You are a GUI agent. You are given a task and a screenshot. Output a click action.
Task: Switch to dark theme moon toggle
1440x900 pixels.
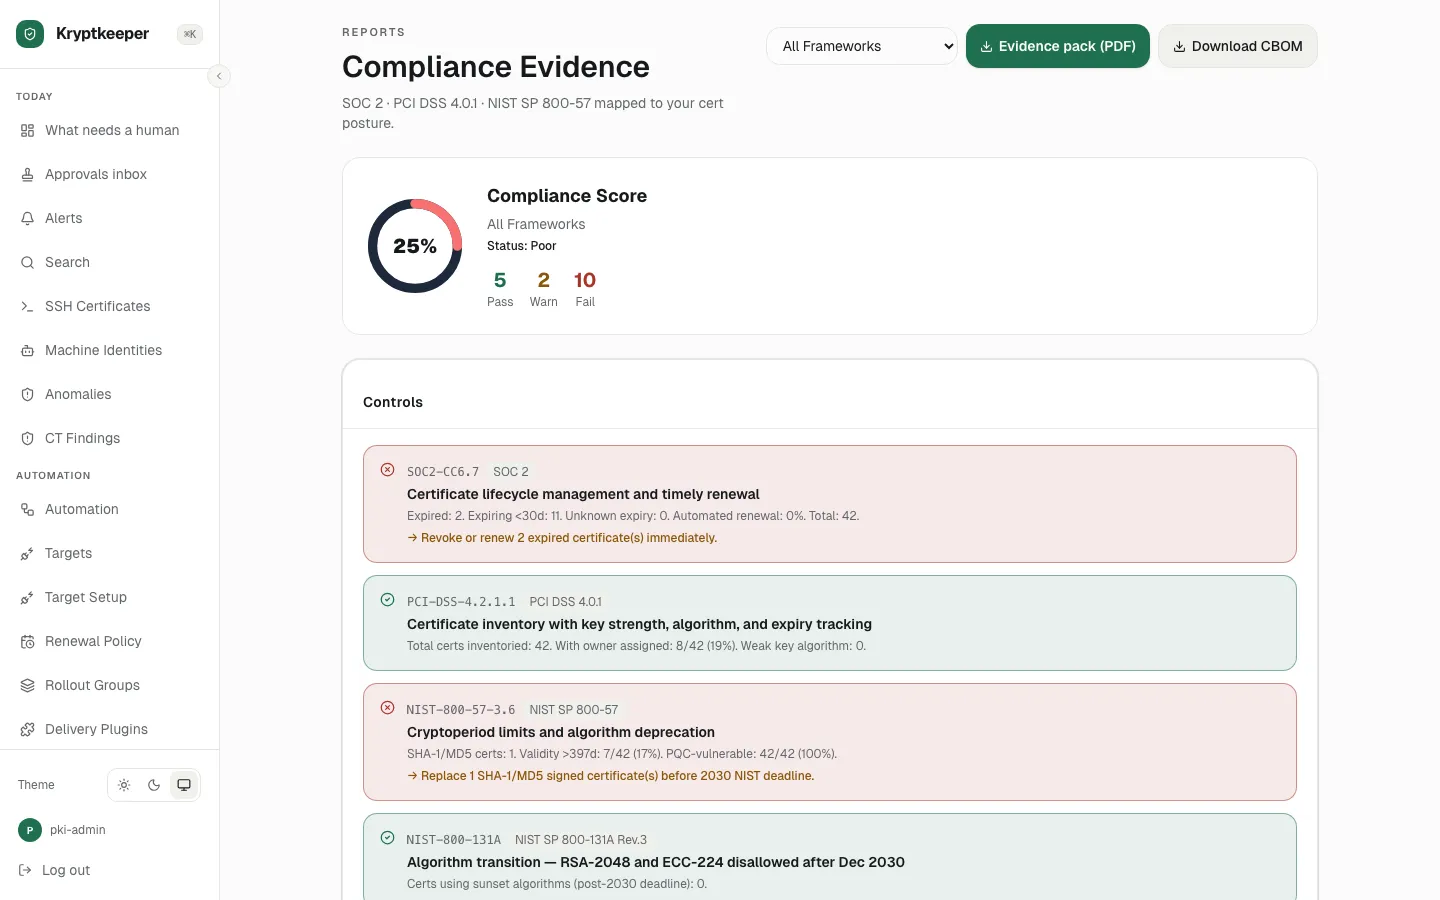[x=154, y=785]
